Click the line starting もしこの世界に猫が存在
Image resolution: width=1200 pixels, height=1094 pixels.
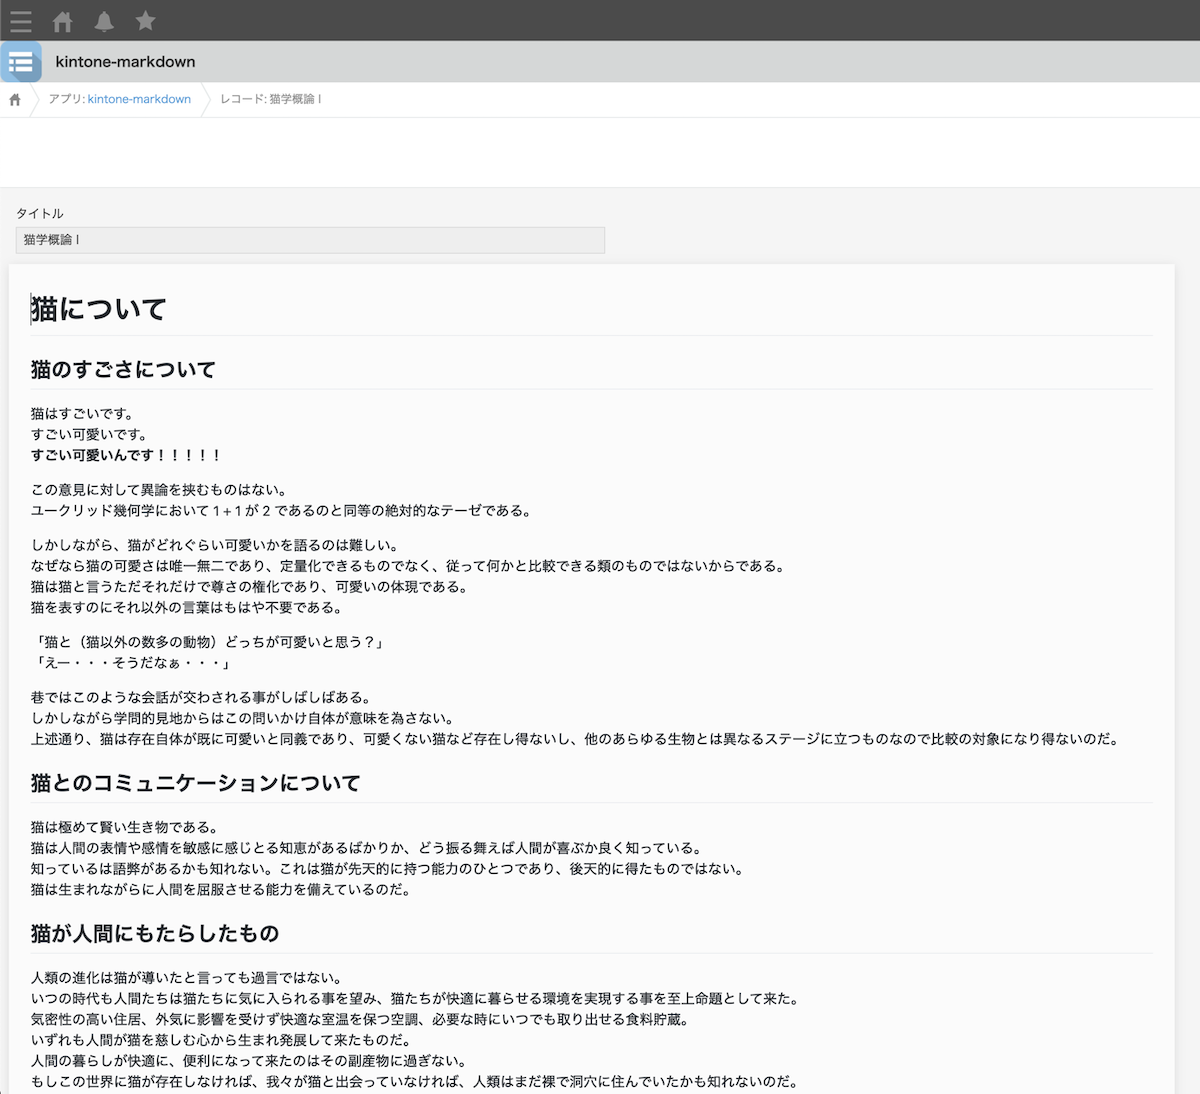pos(416,1082)
